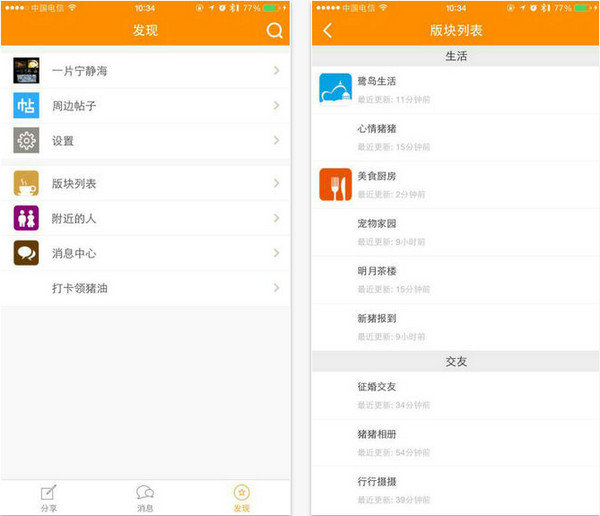Screen dimensions: 600x516
Task: Tap the brown chat bubble icon for 消息中心
Action: tap(26, 253)
